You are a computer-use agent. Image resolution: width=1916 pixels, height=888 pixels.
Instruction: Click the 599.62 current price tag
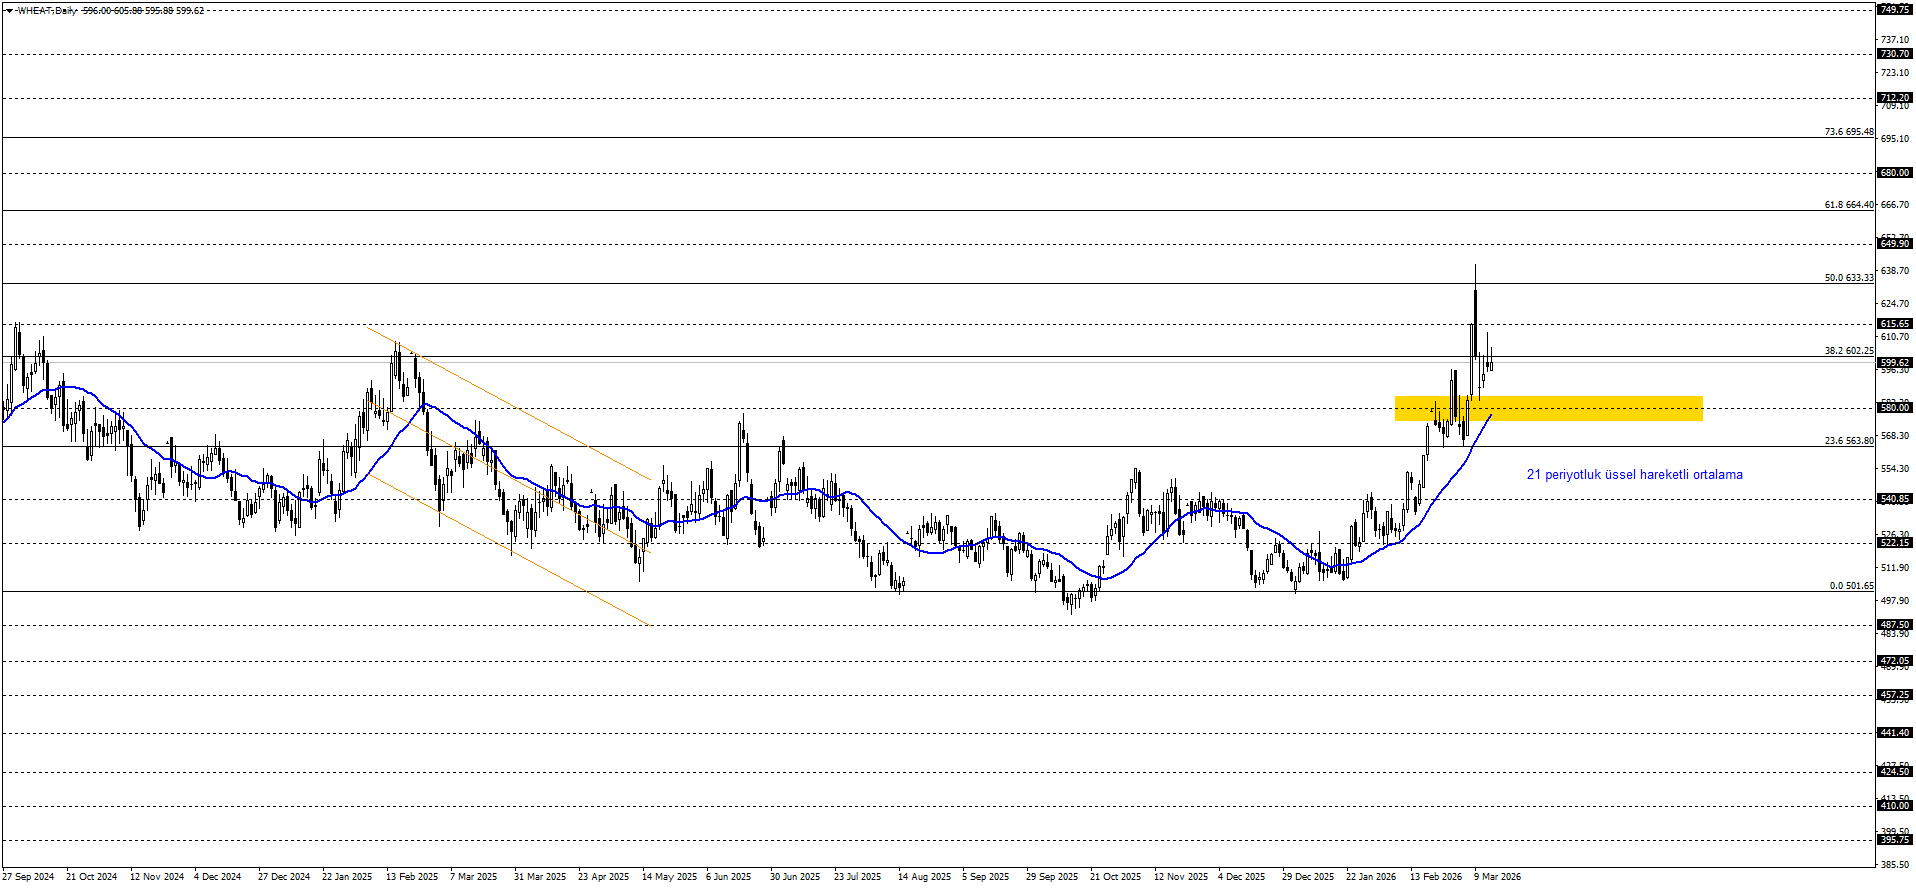(1894, 363)
